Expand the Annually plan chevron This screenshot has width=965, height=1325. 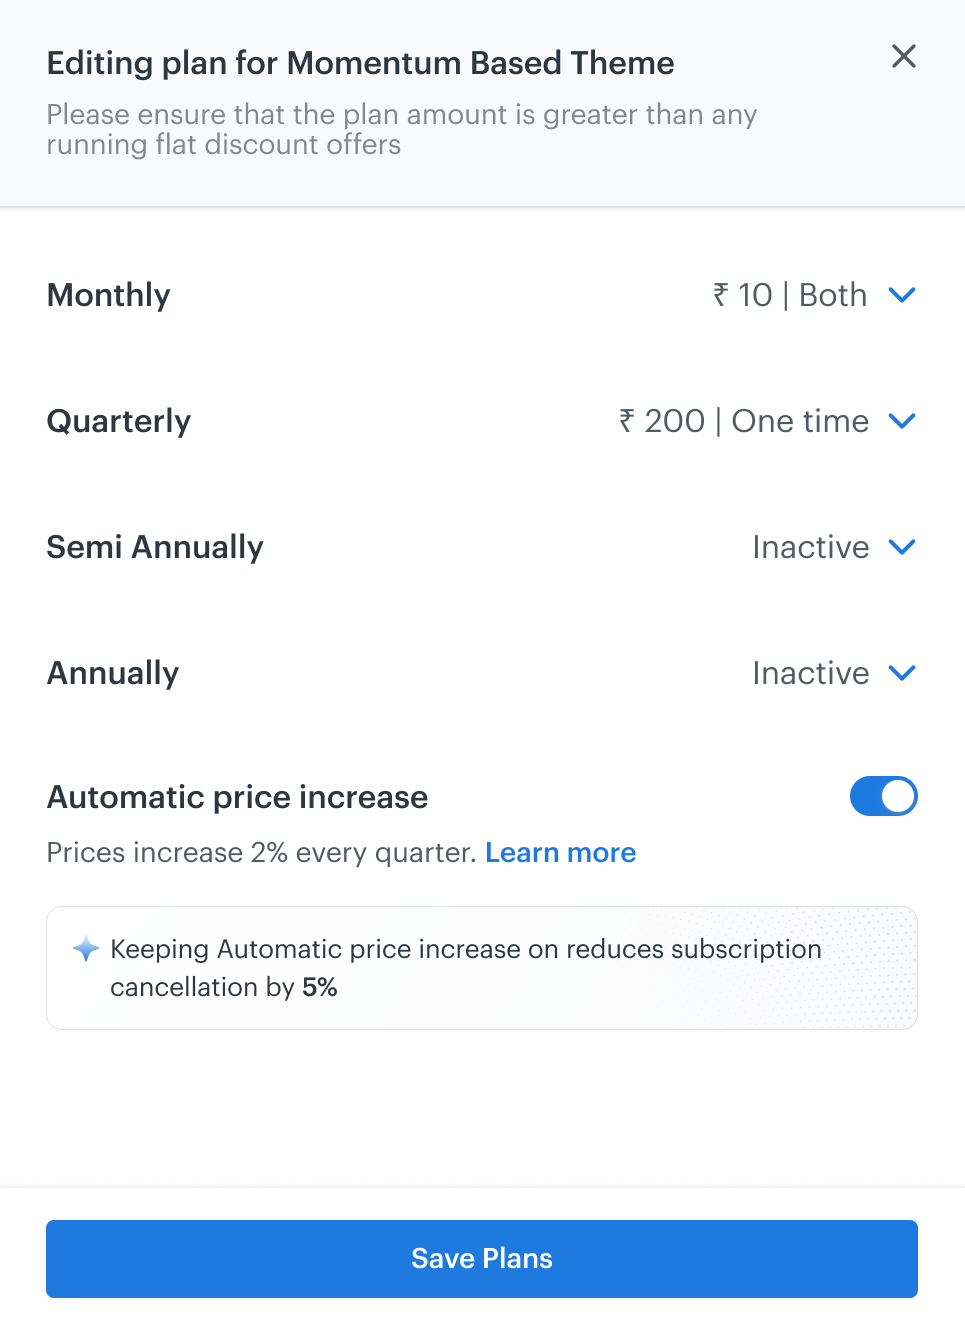point(902,673)
